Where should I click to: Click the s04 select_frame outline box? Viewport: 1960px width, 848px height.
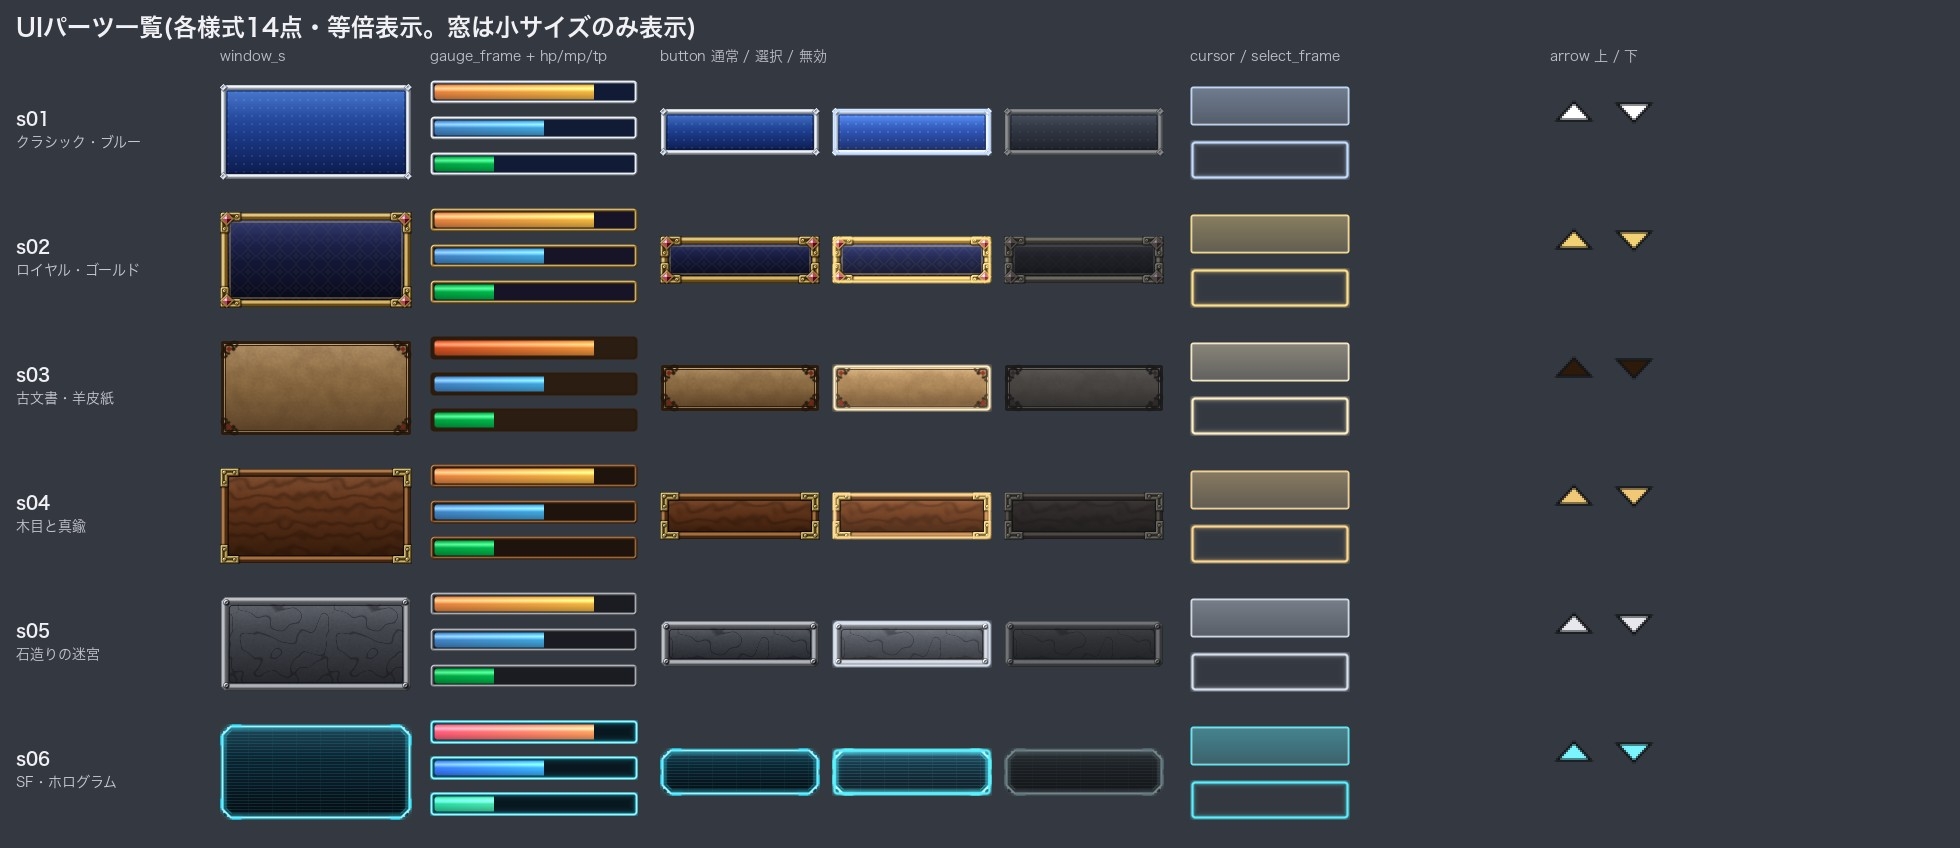[1270, 544]
